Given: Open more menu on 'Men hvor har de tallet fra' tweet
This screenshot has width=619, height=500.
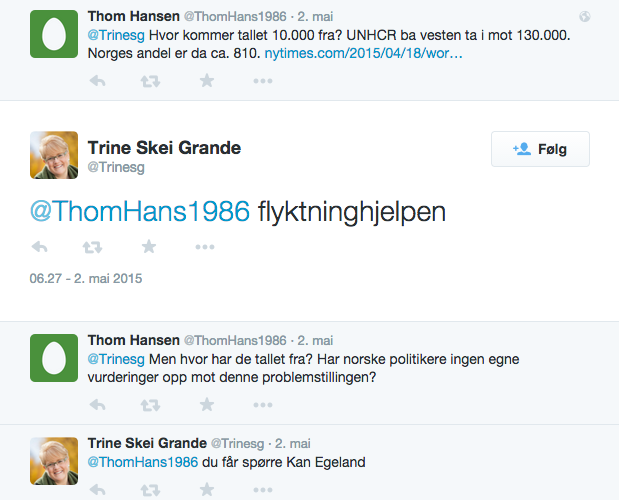Looking at the screenshot, I should (x=263, y=405).
